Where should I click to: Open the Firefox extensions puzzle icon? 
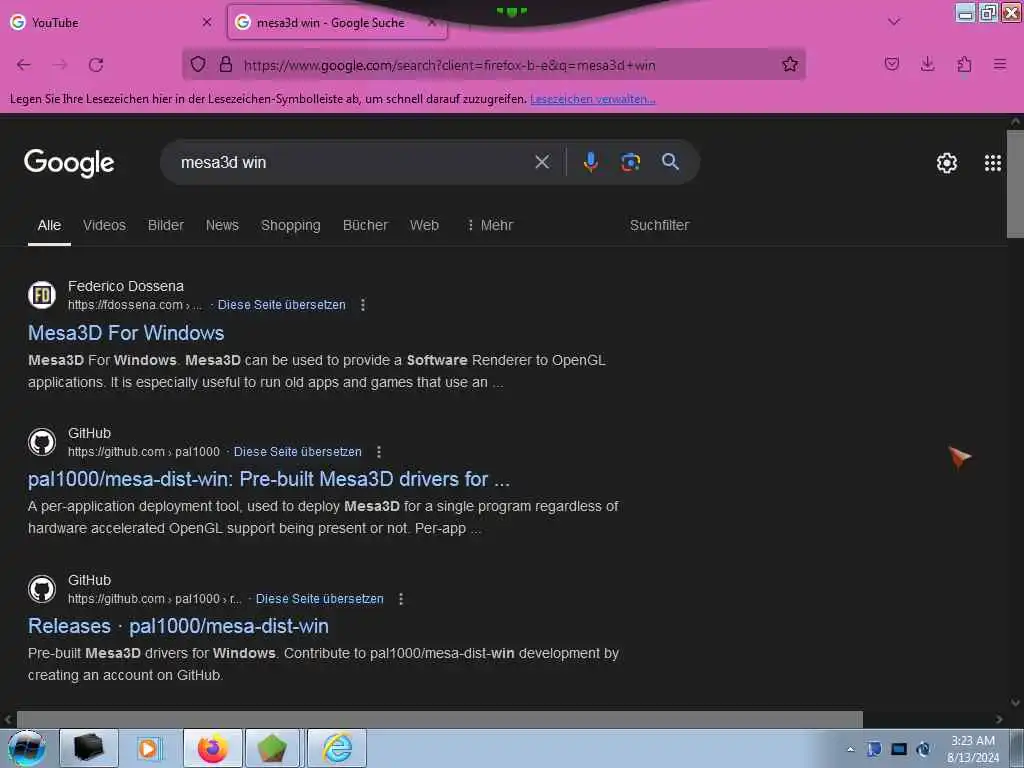[x=964, y=64]
